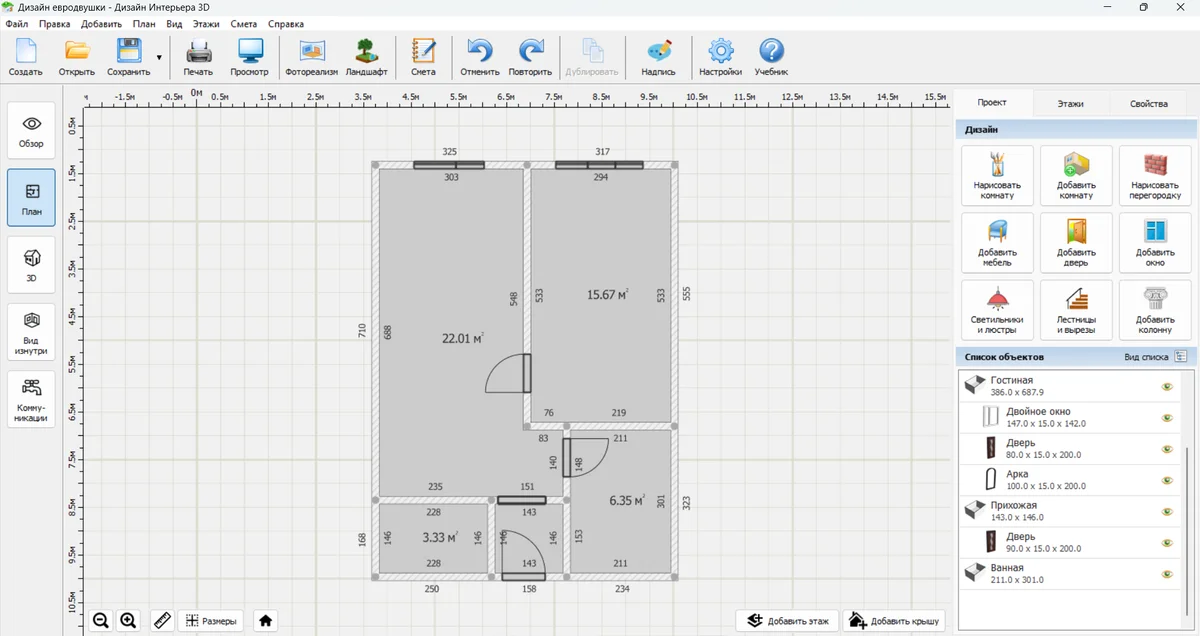Switch to the Свойства tab
The width and height of the screenshot is (1200, 636).
pos(1148,103)
